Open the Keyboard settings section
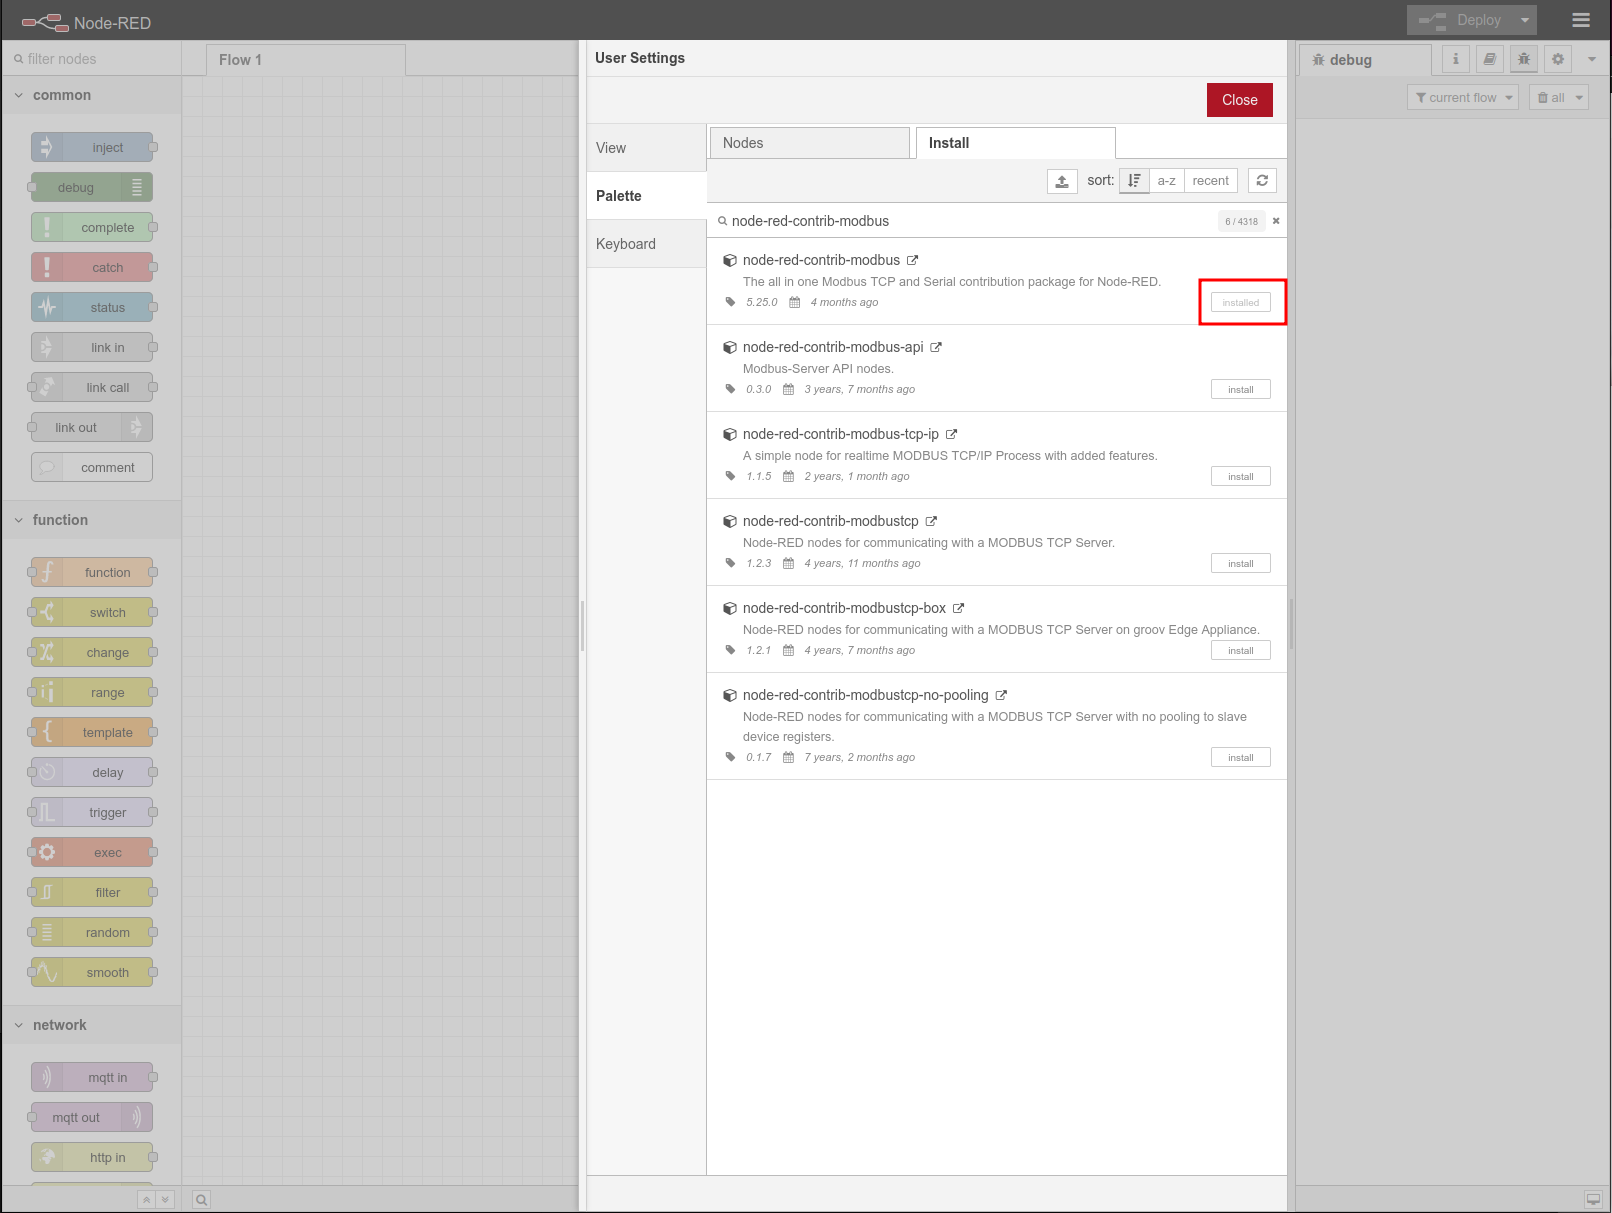This screenshot has width=1612, height=1213. click(626, 244)
